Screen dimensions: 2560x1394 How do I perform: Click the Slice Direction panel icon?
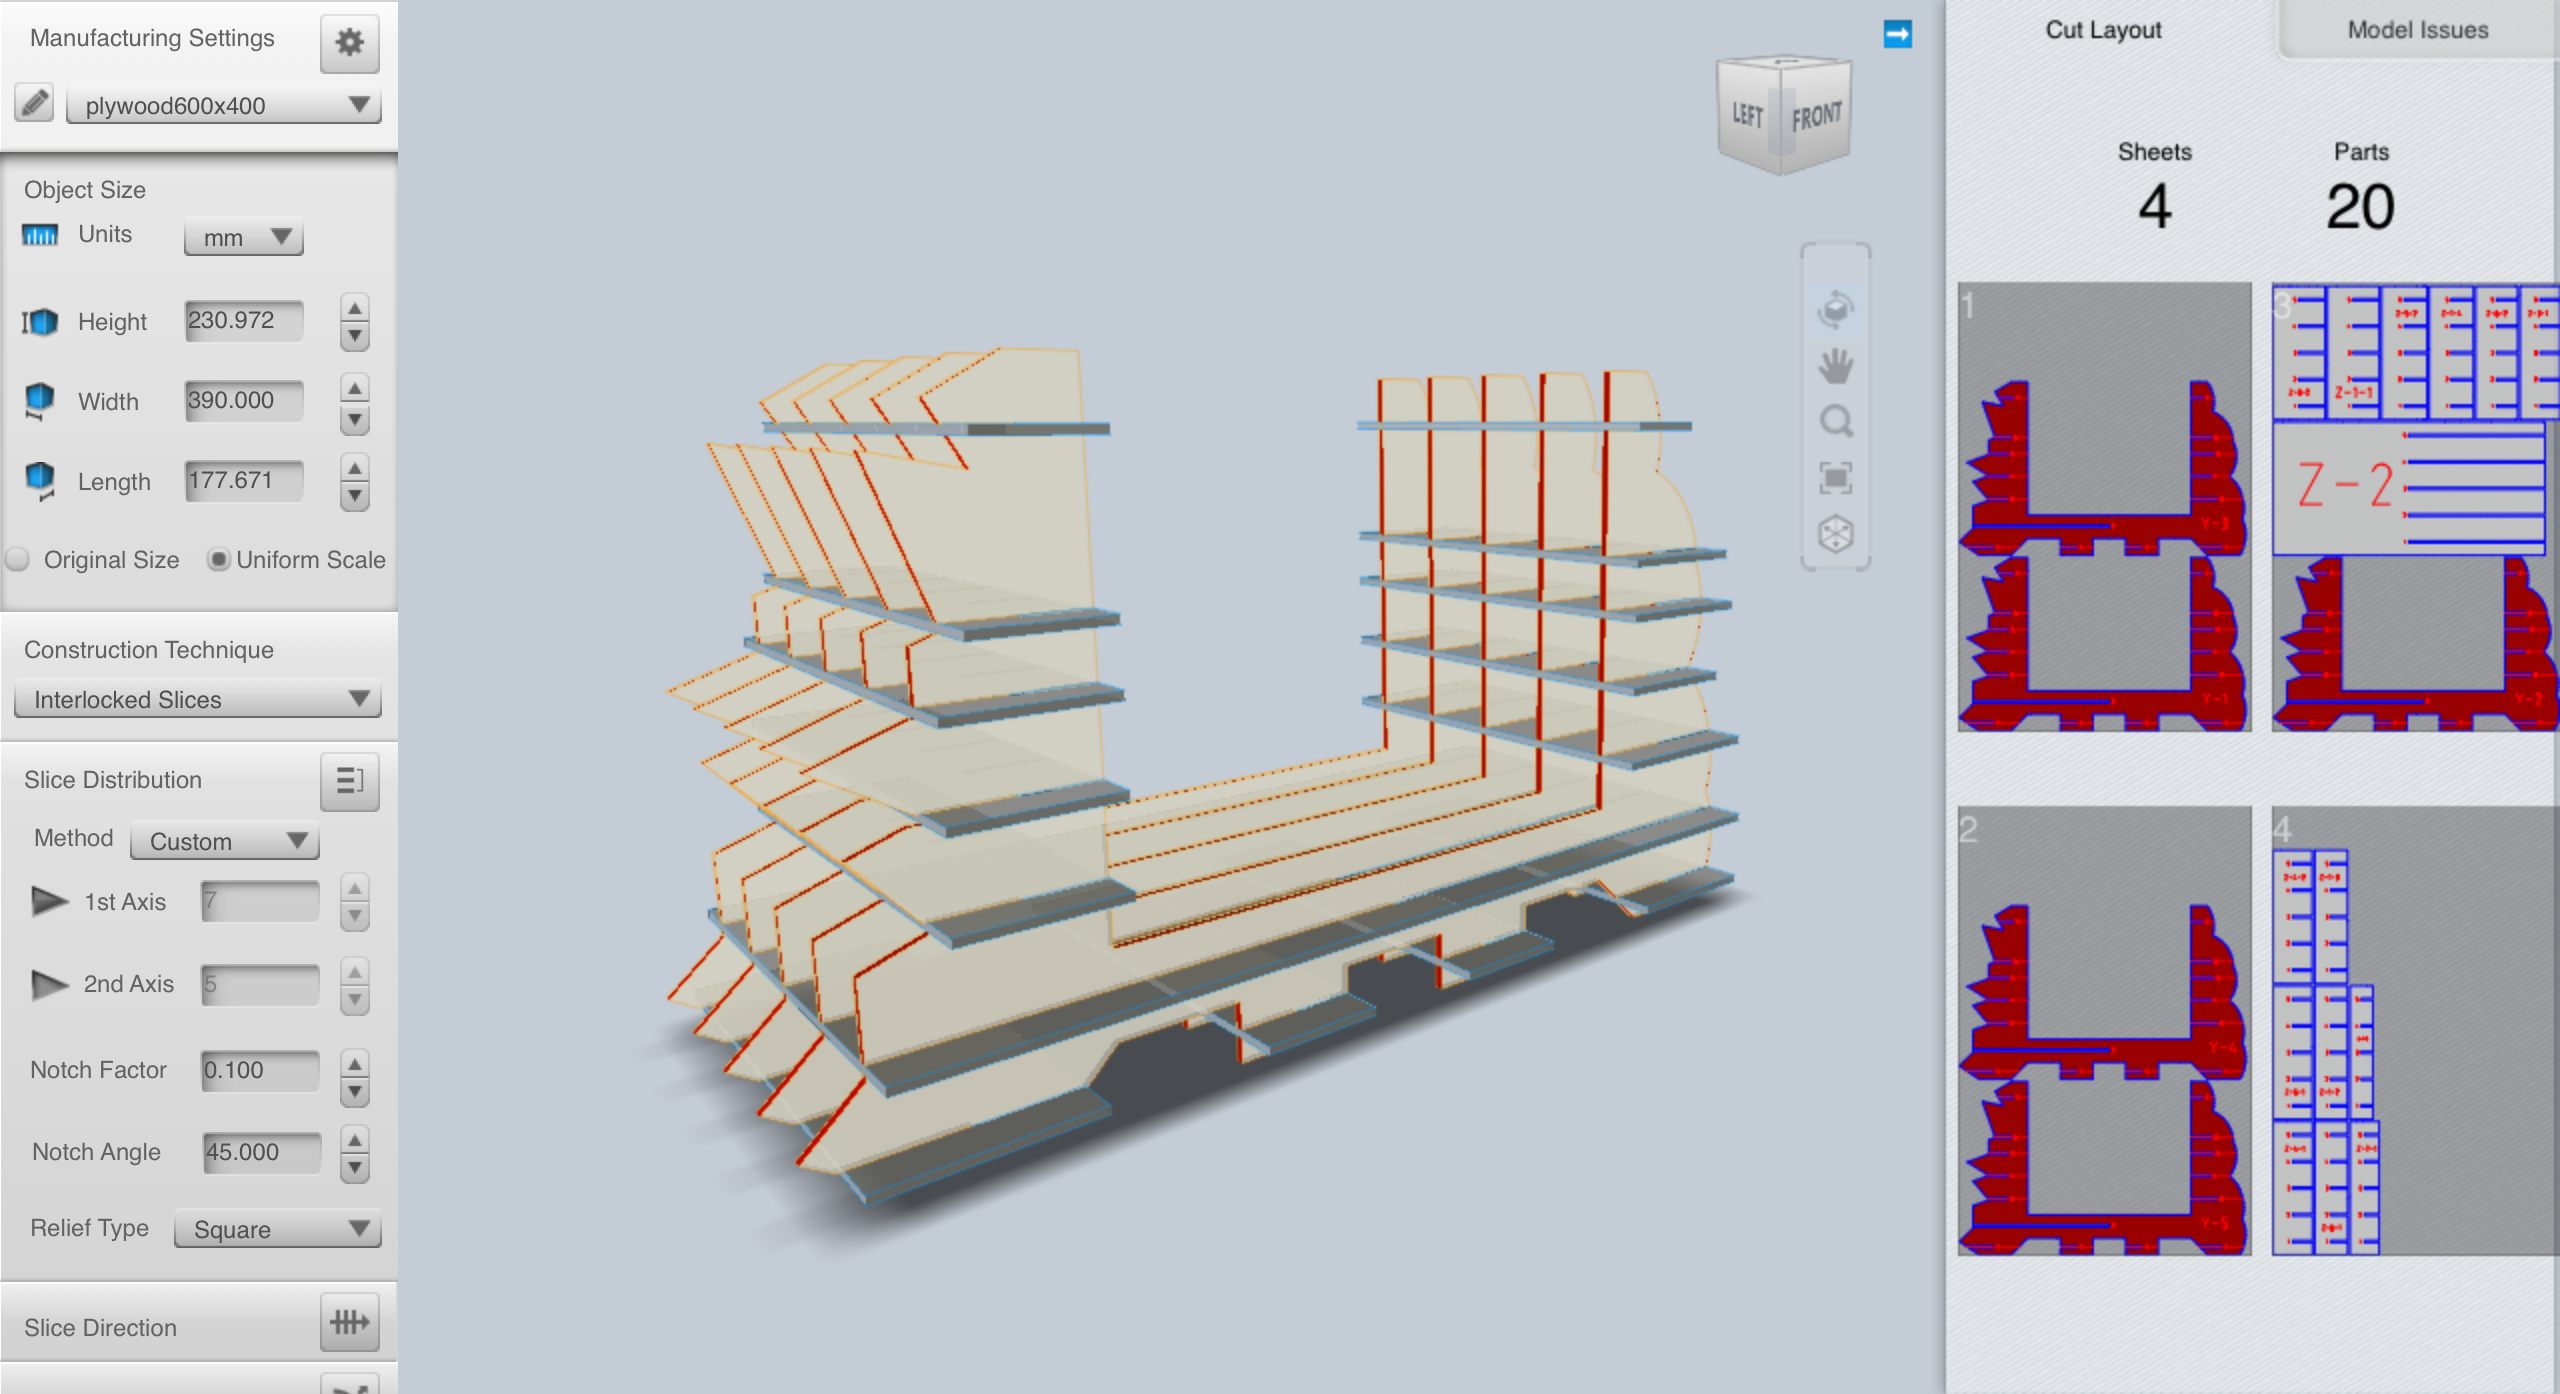[349, 1322]
